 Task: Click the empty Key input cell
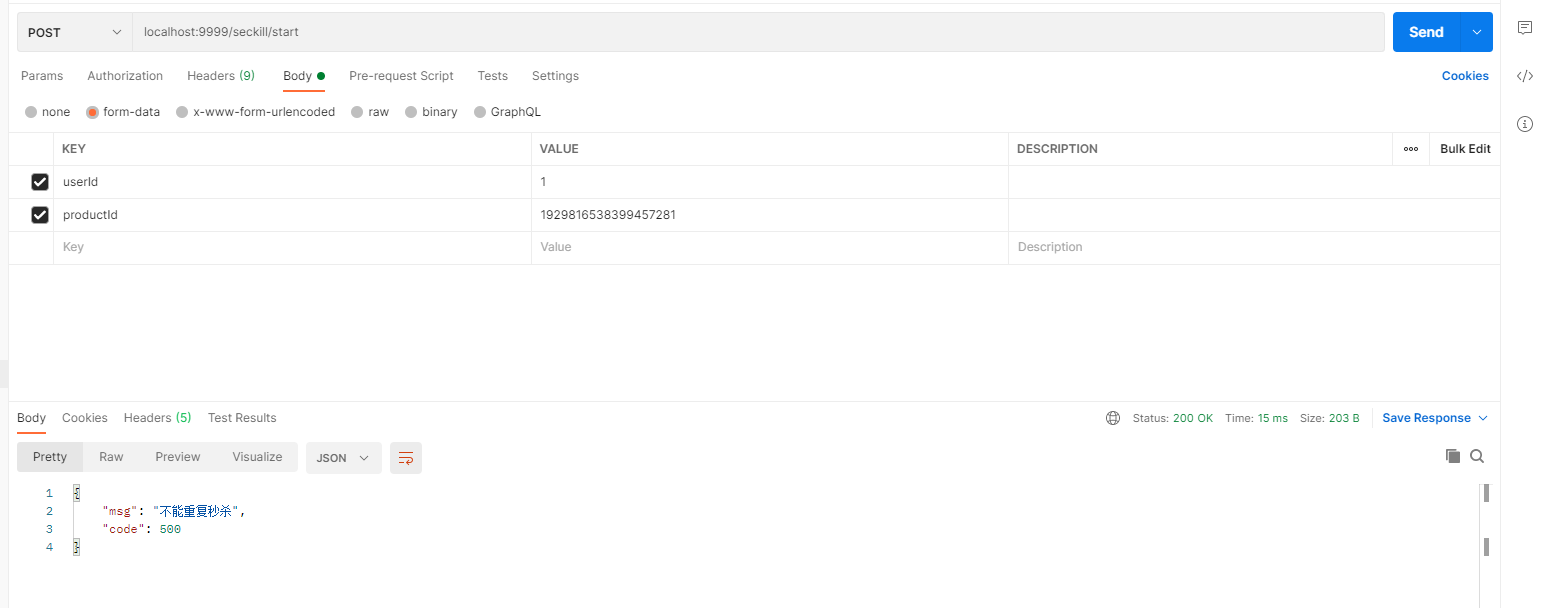tap(292, 247)
